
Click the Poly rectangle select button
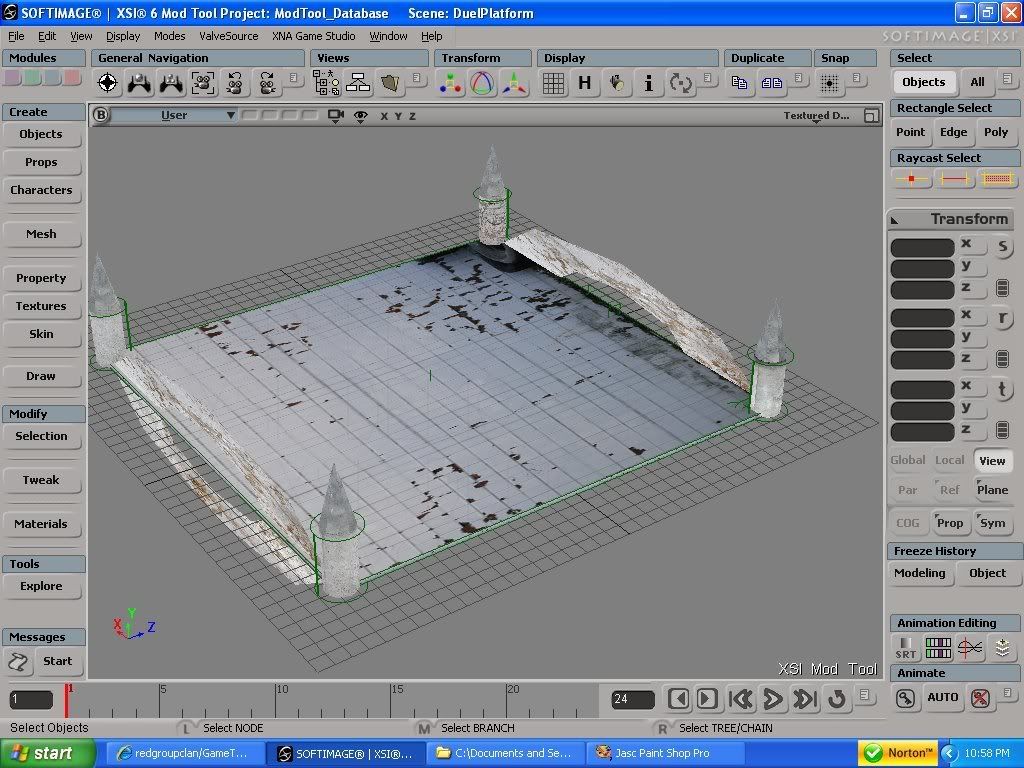tap(996, 132)
